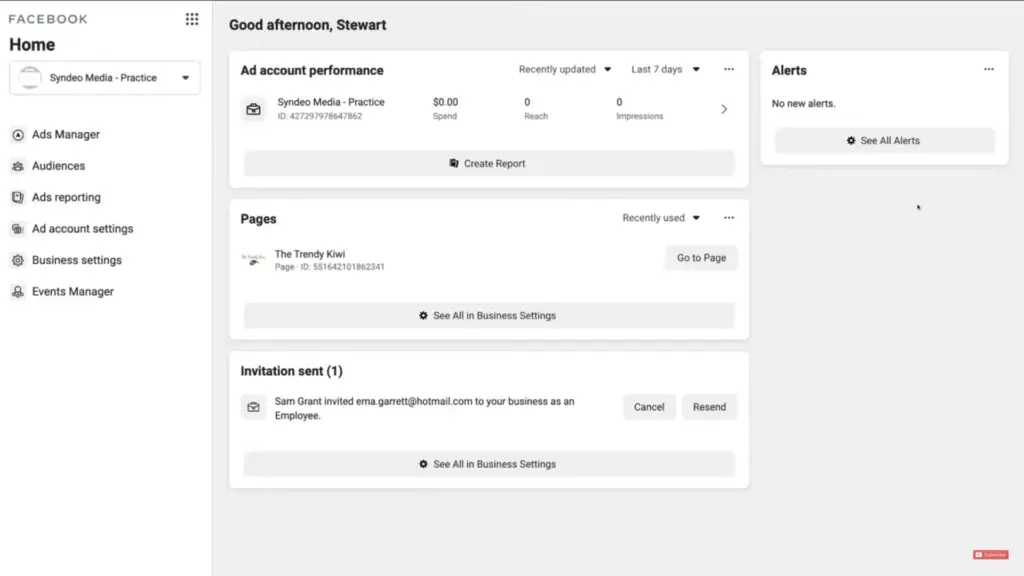This screenshot has width=1024, height=576.
Task: Open Ad account performance three-dot options
Action: coord(729,69)
